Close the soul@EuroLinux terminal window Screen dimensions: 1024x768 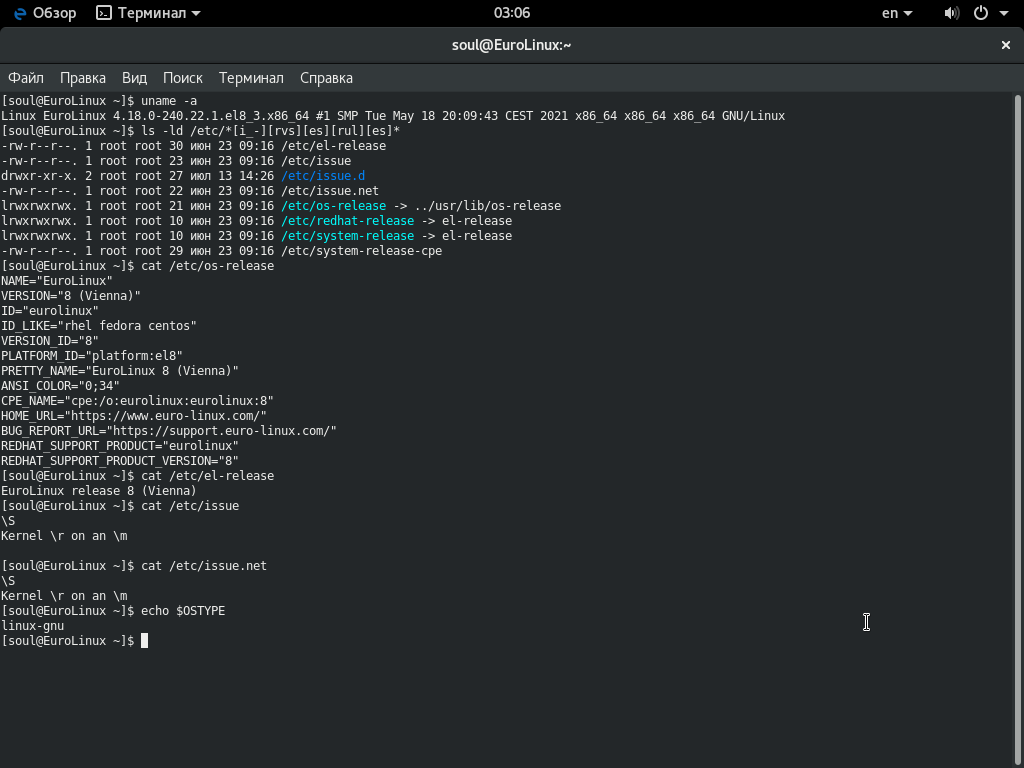[x=1006, y=45]
